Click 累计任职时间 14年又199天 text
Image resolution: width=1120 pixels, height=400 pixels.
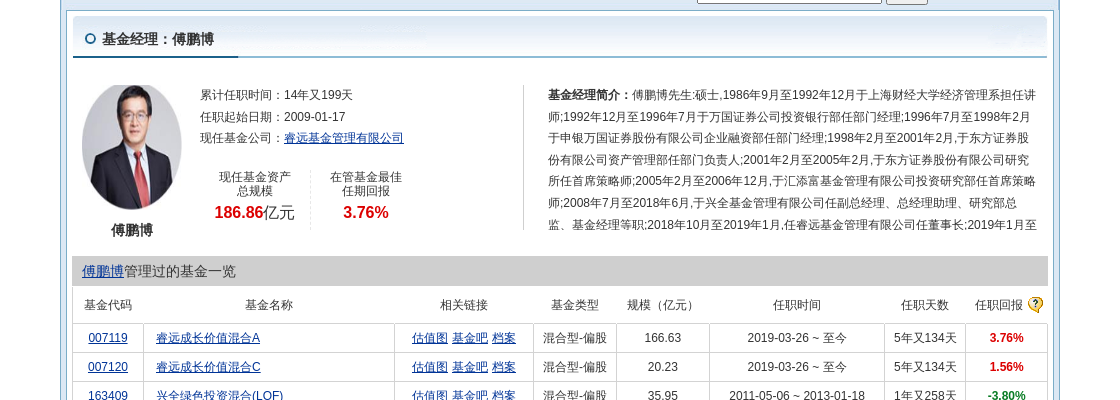point(276,95)
